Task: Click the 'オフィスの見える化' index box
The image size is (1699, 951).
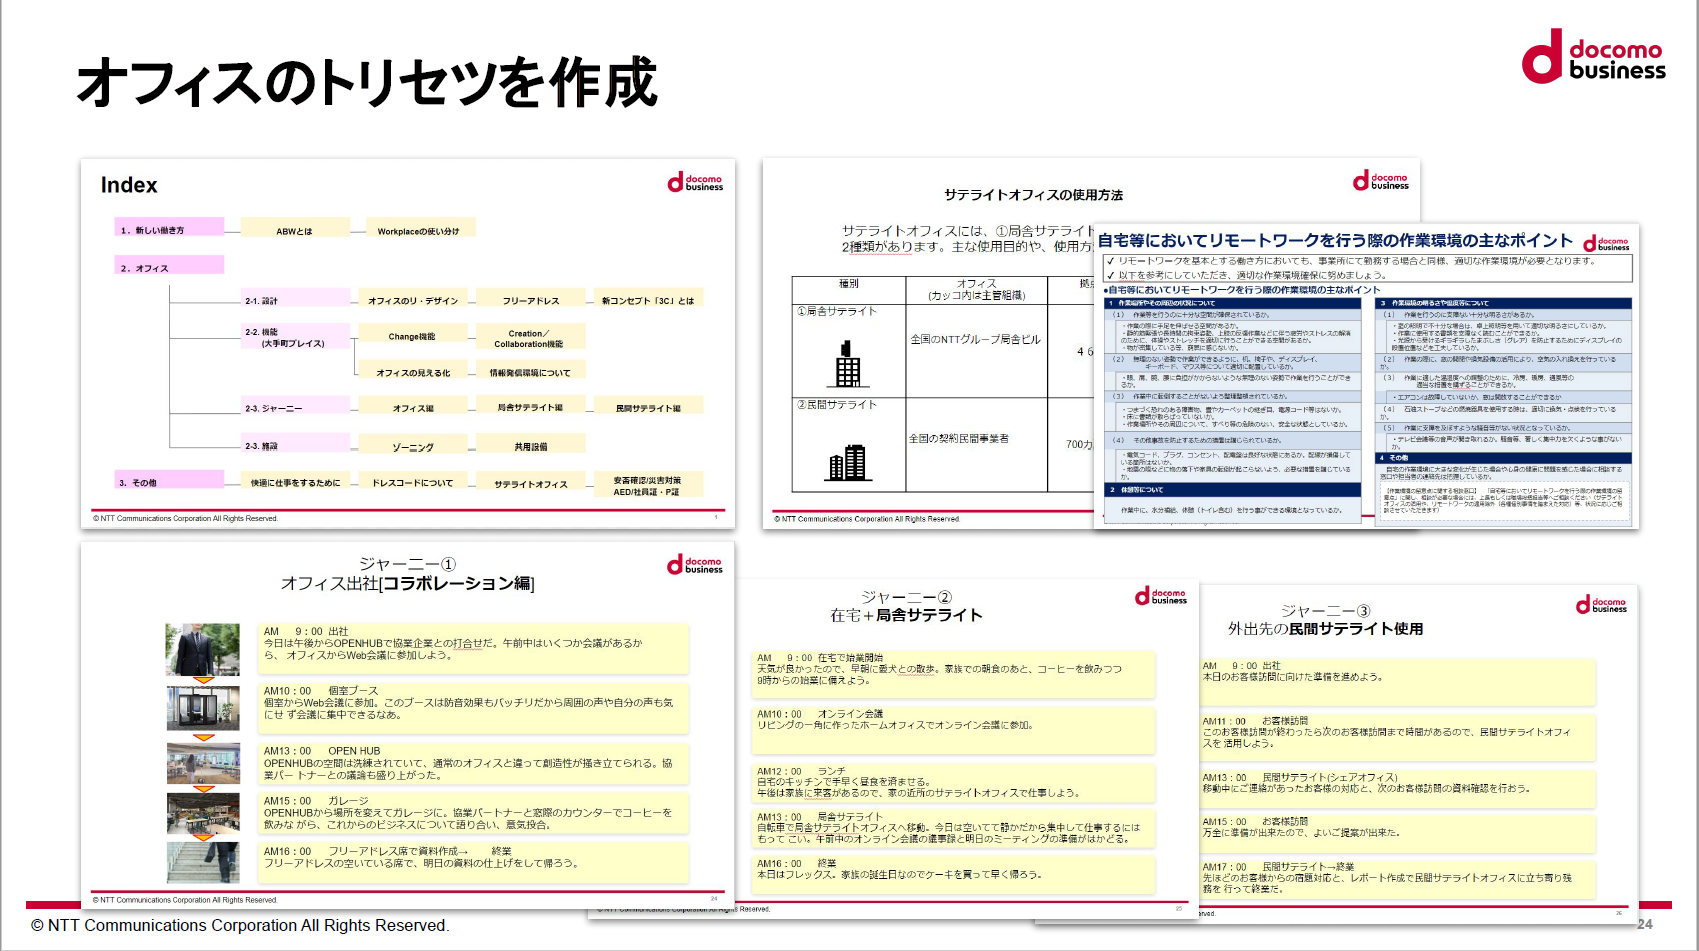Action: 413,372
